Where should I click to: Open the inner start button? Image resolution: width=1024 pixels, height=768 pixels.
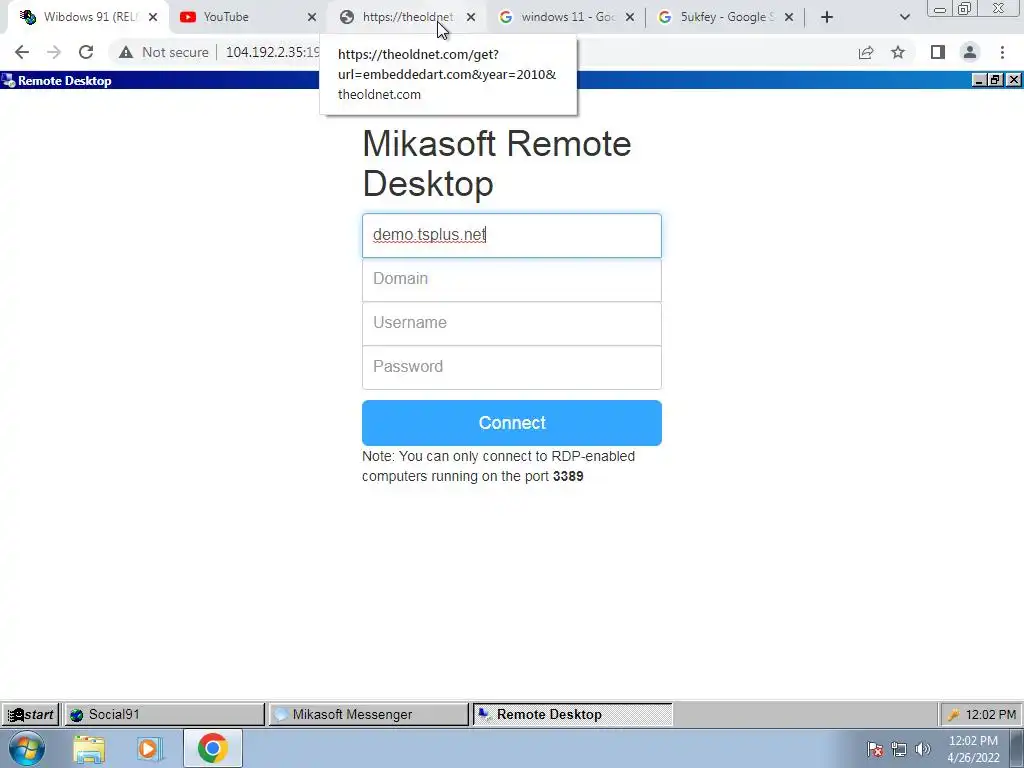(x=30, y=714)
